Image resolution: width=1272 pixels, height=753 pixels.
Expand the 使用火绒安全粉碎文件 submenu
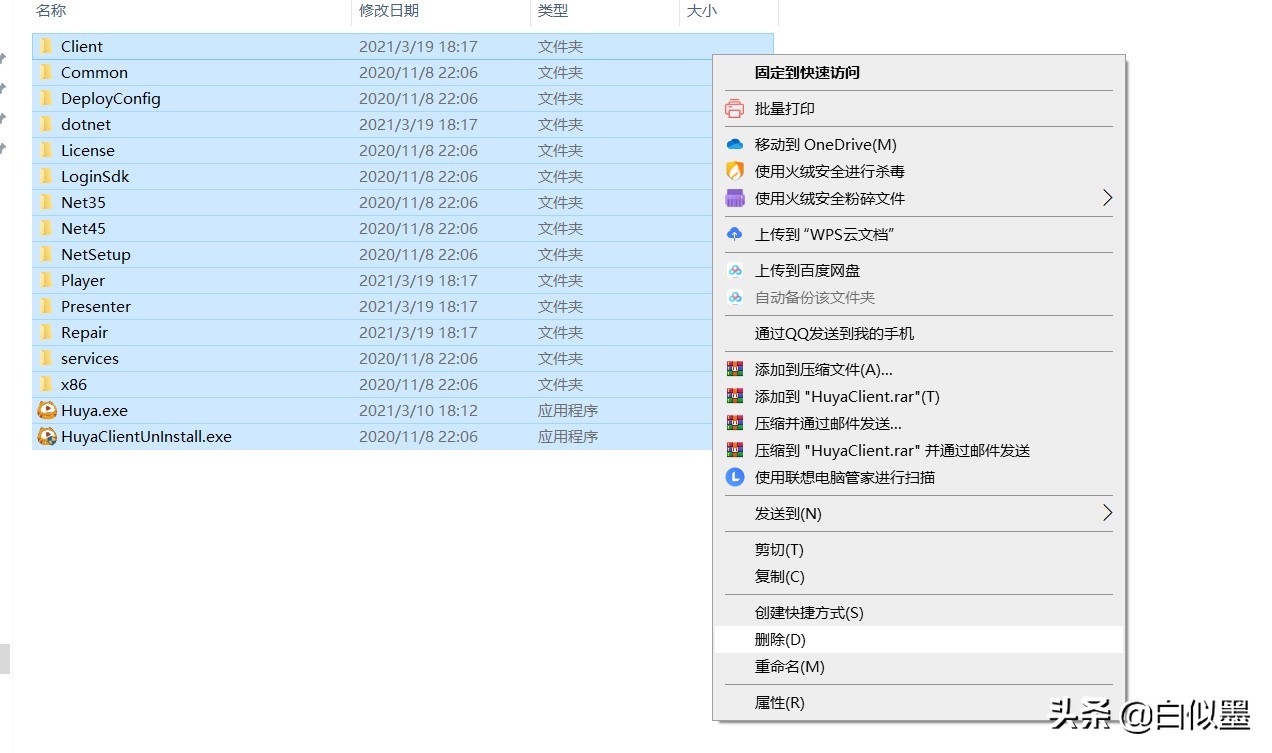pyautogui.click(x=1106, y=198)
